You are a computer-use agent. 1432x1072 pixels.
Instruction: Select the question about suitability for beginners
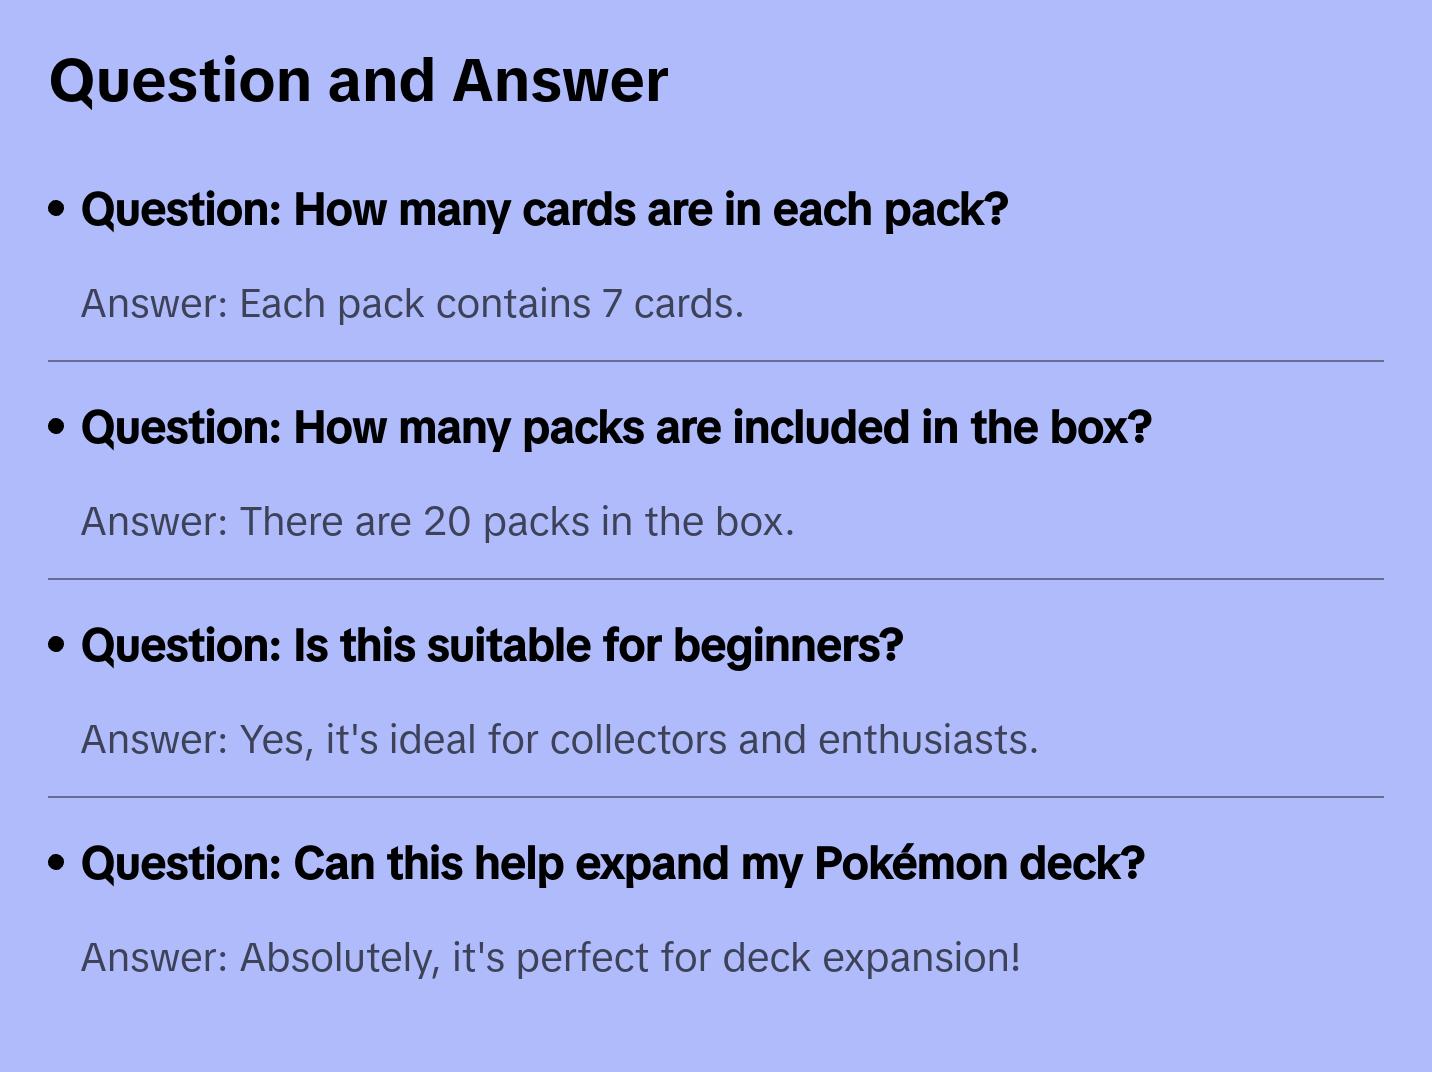click(492, 646)
